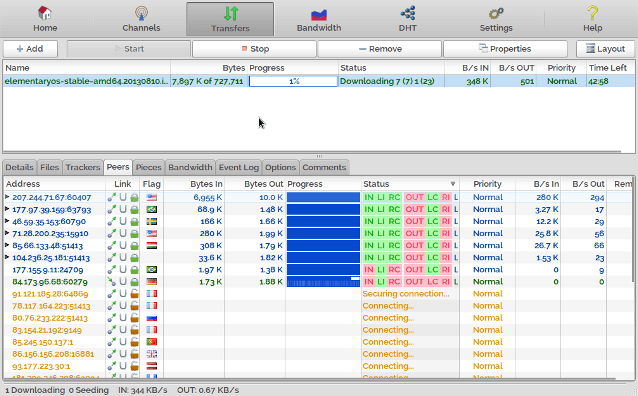Click the lock icon for peer 104.236.25.181

[134, 258]
